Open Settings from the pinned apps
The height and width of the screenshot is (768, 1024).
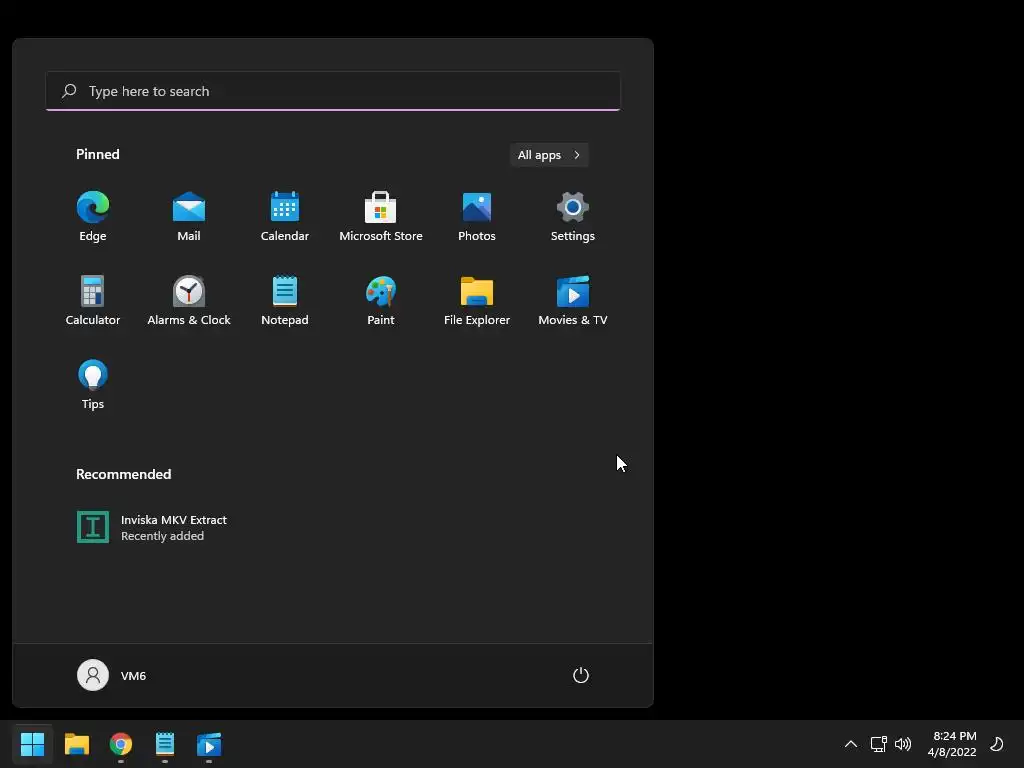(573, 217)
